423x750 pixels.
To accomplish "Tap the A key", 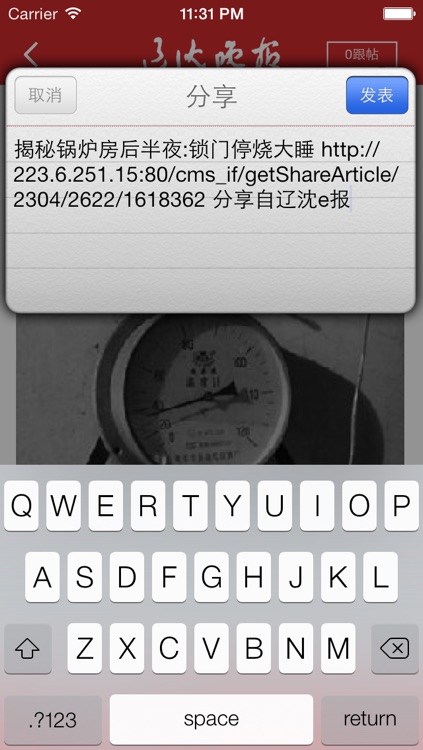I will click(x=42, y=577).
